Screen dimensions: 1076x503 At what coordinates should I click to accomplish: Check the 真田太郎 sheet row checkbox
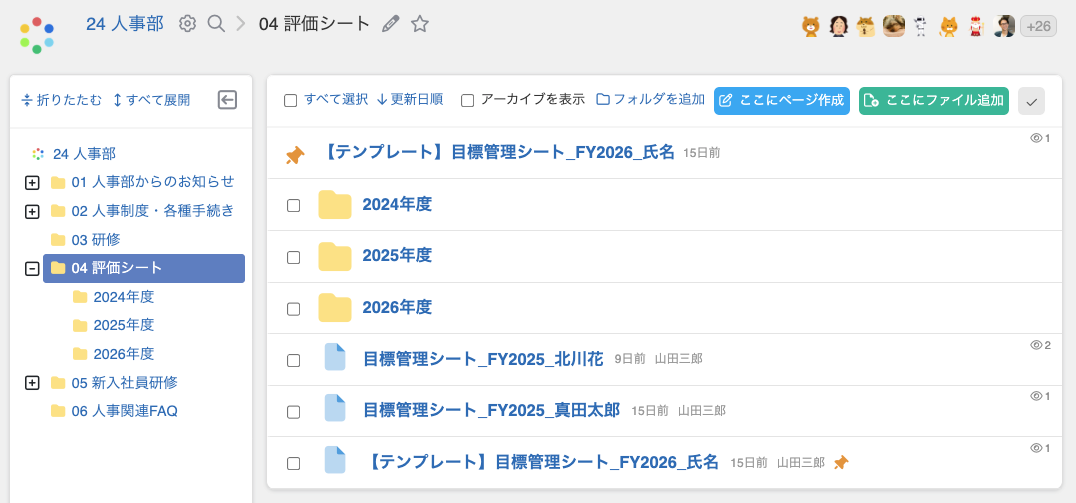[x=293, y=412]
